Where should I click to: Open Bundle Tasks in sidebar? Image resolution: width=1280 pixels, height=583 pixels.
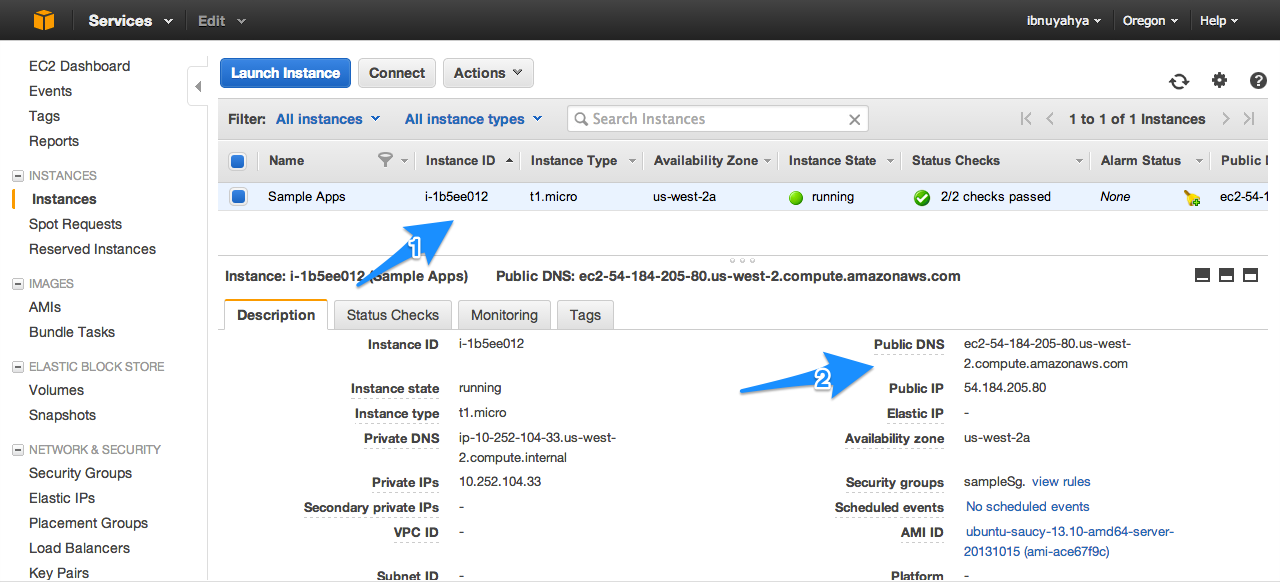click(x=72, y=332)
